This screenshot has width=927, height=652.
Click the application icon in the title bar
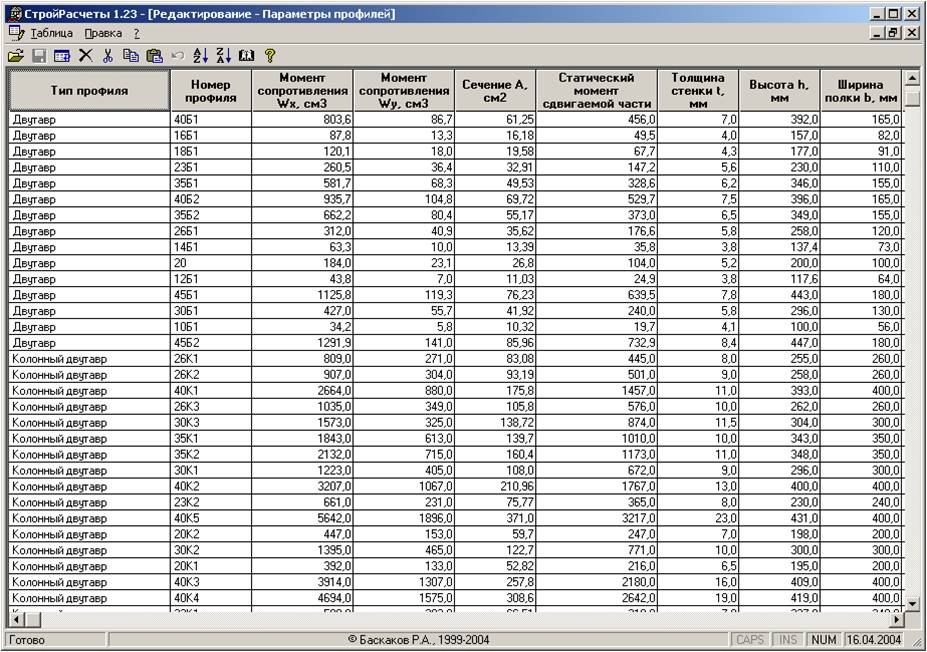click(x=16, y=14)
